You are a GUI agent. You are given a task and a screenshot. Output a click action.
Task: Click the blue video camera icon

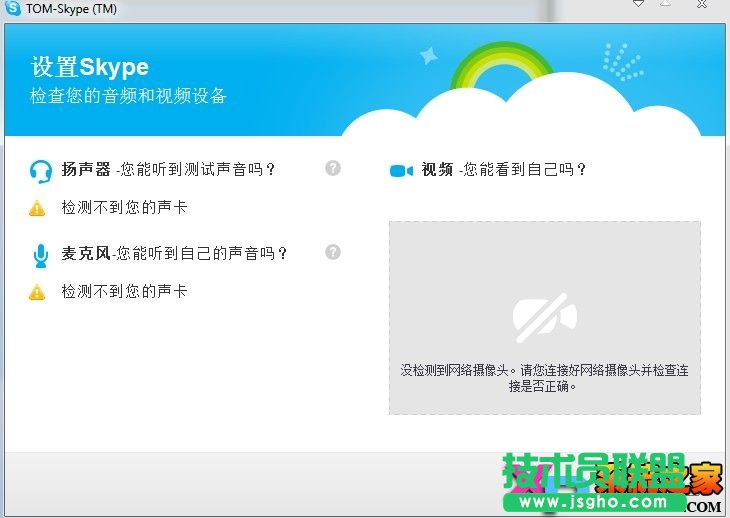point(401,171)
